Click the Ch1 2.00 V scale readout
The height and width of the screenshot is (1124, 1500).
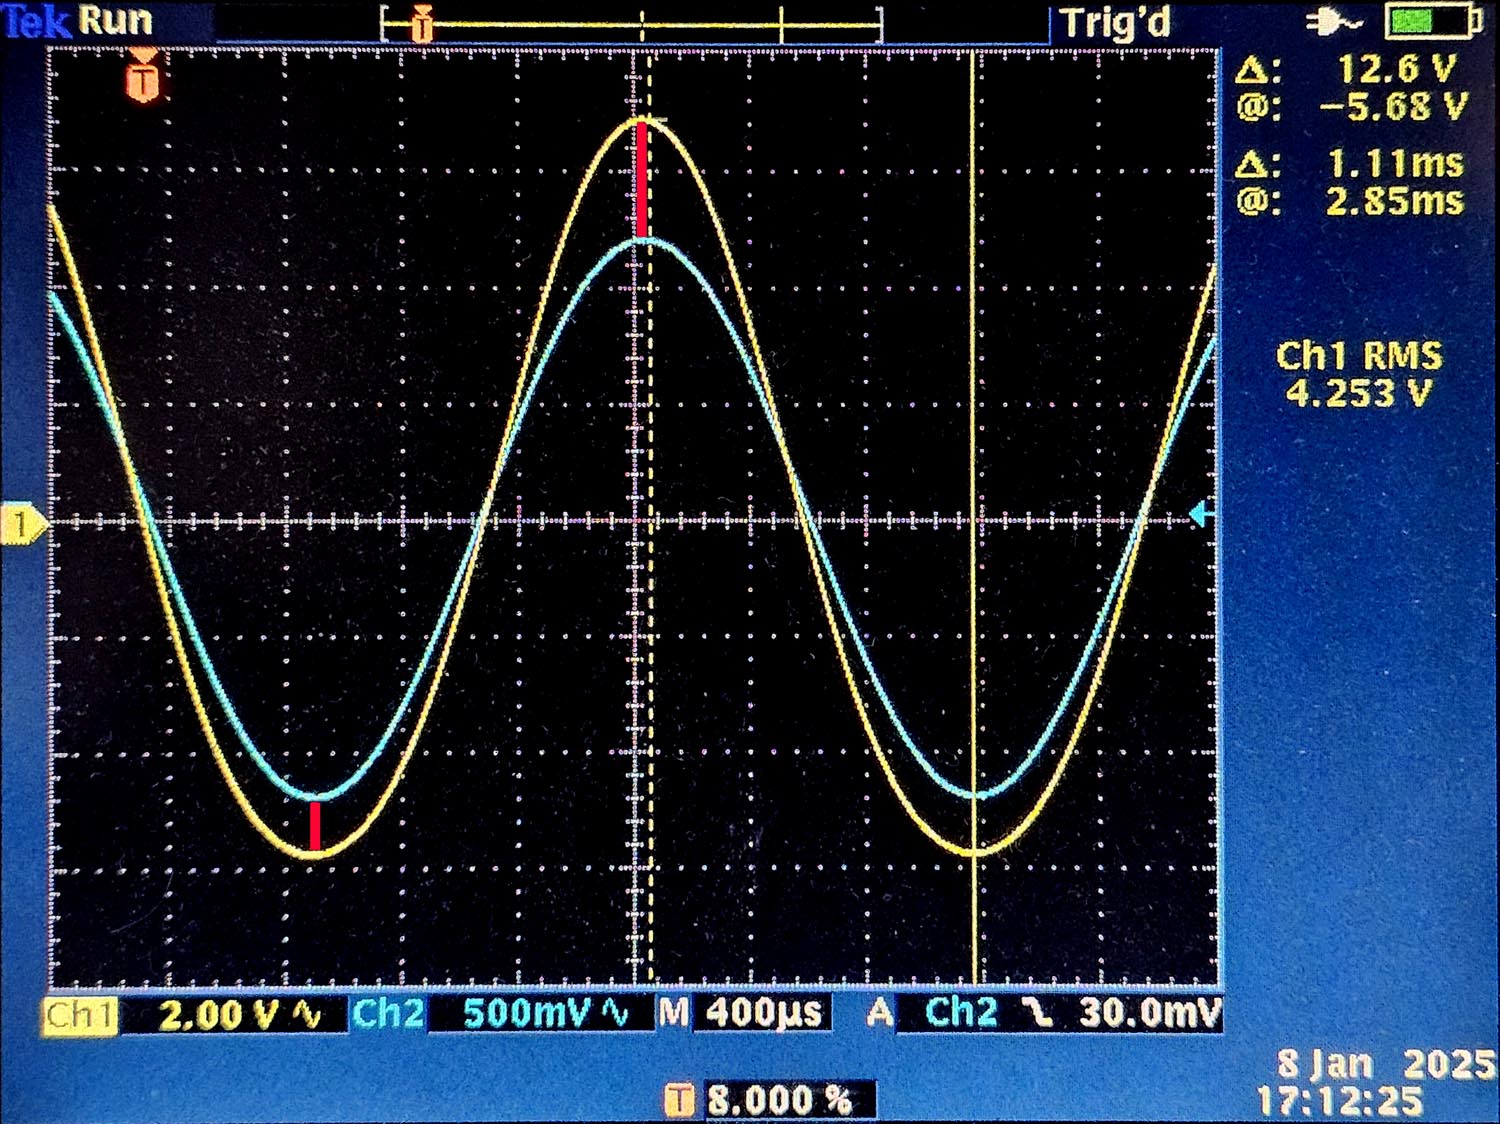click(219, 1015)
